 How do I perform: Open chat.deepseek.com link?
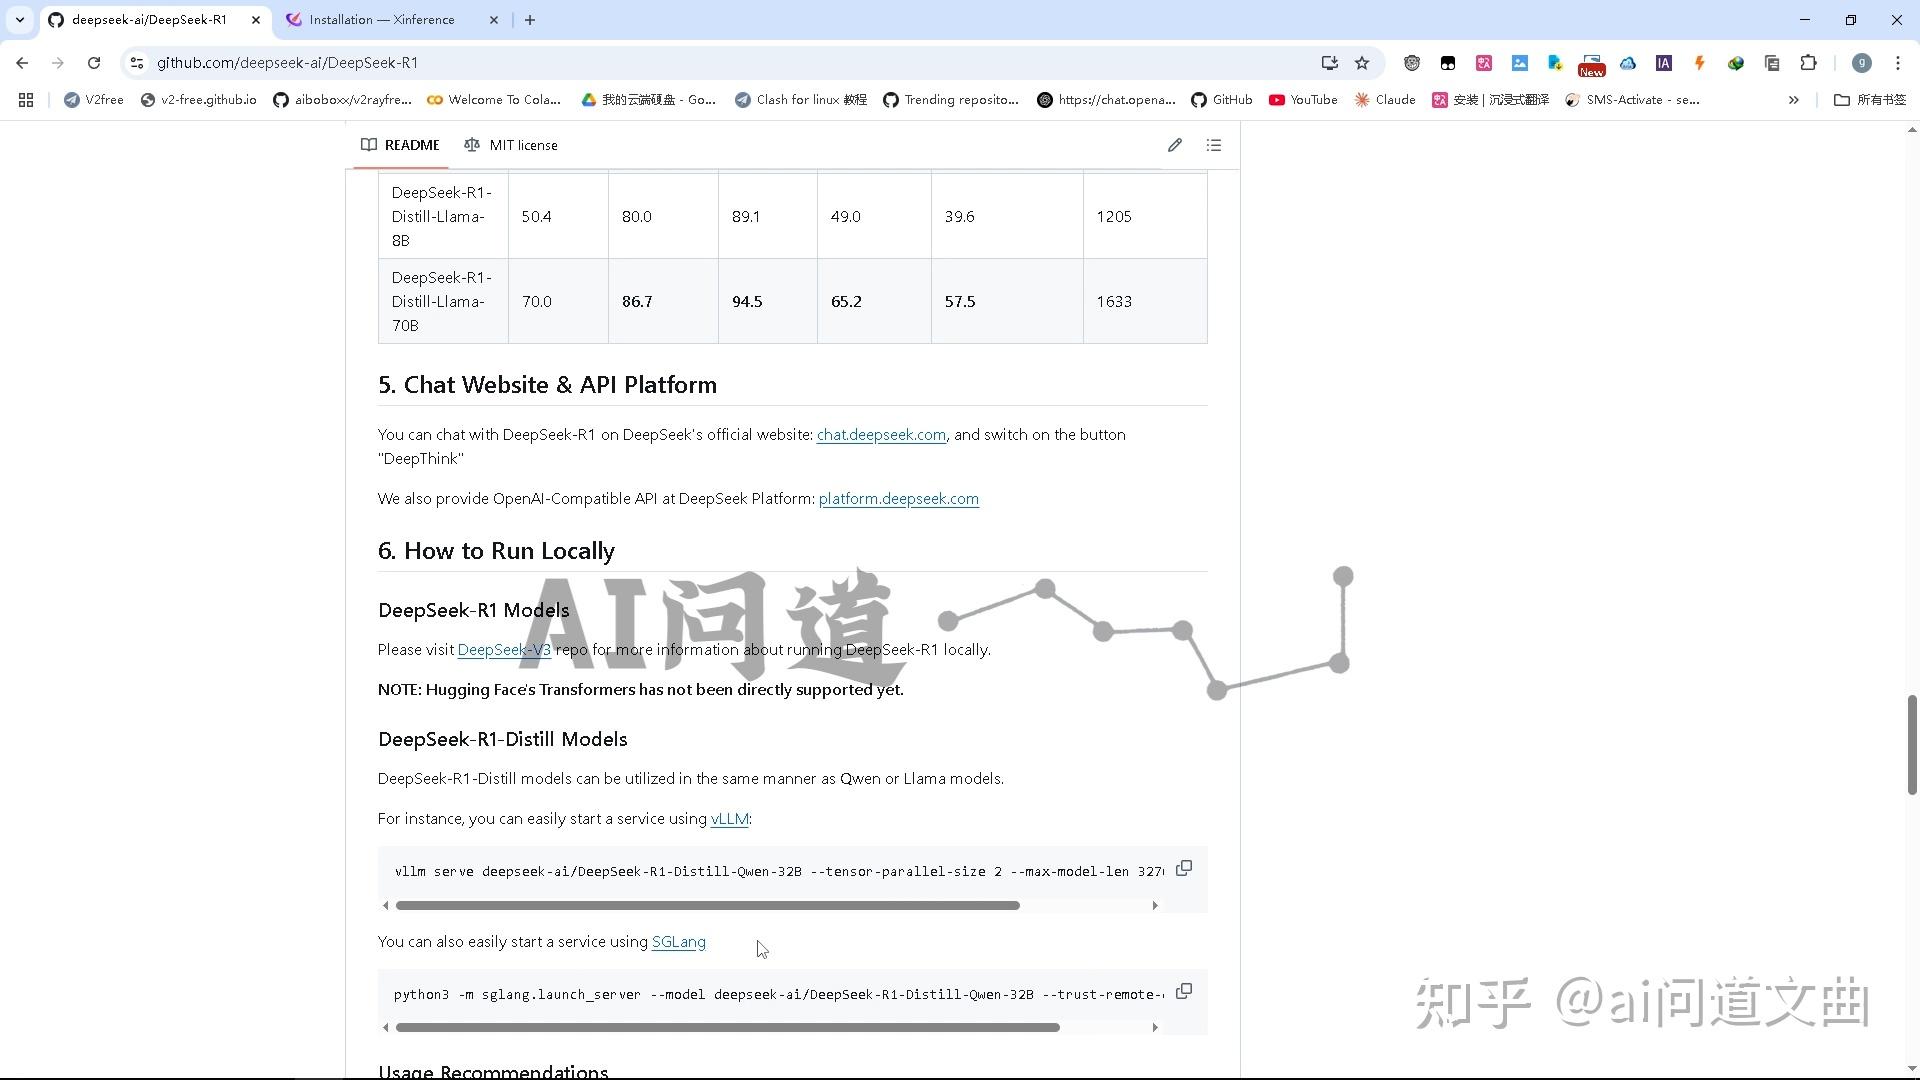pyautogui.click(x=880, y=435)
